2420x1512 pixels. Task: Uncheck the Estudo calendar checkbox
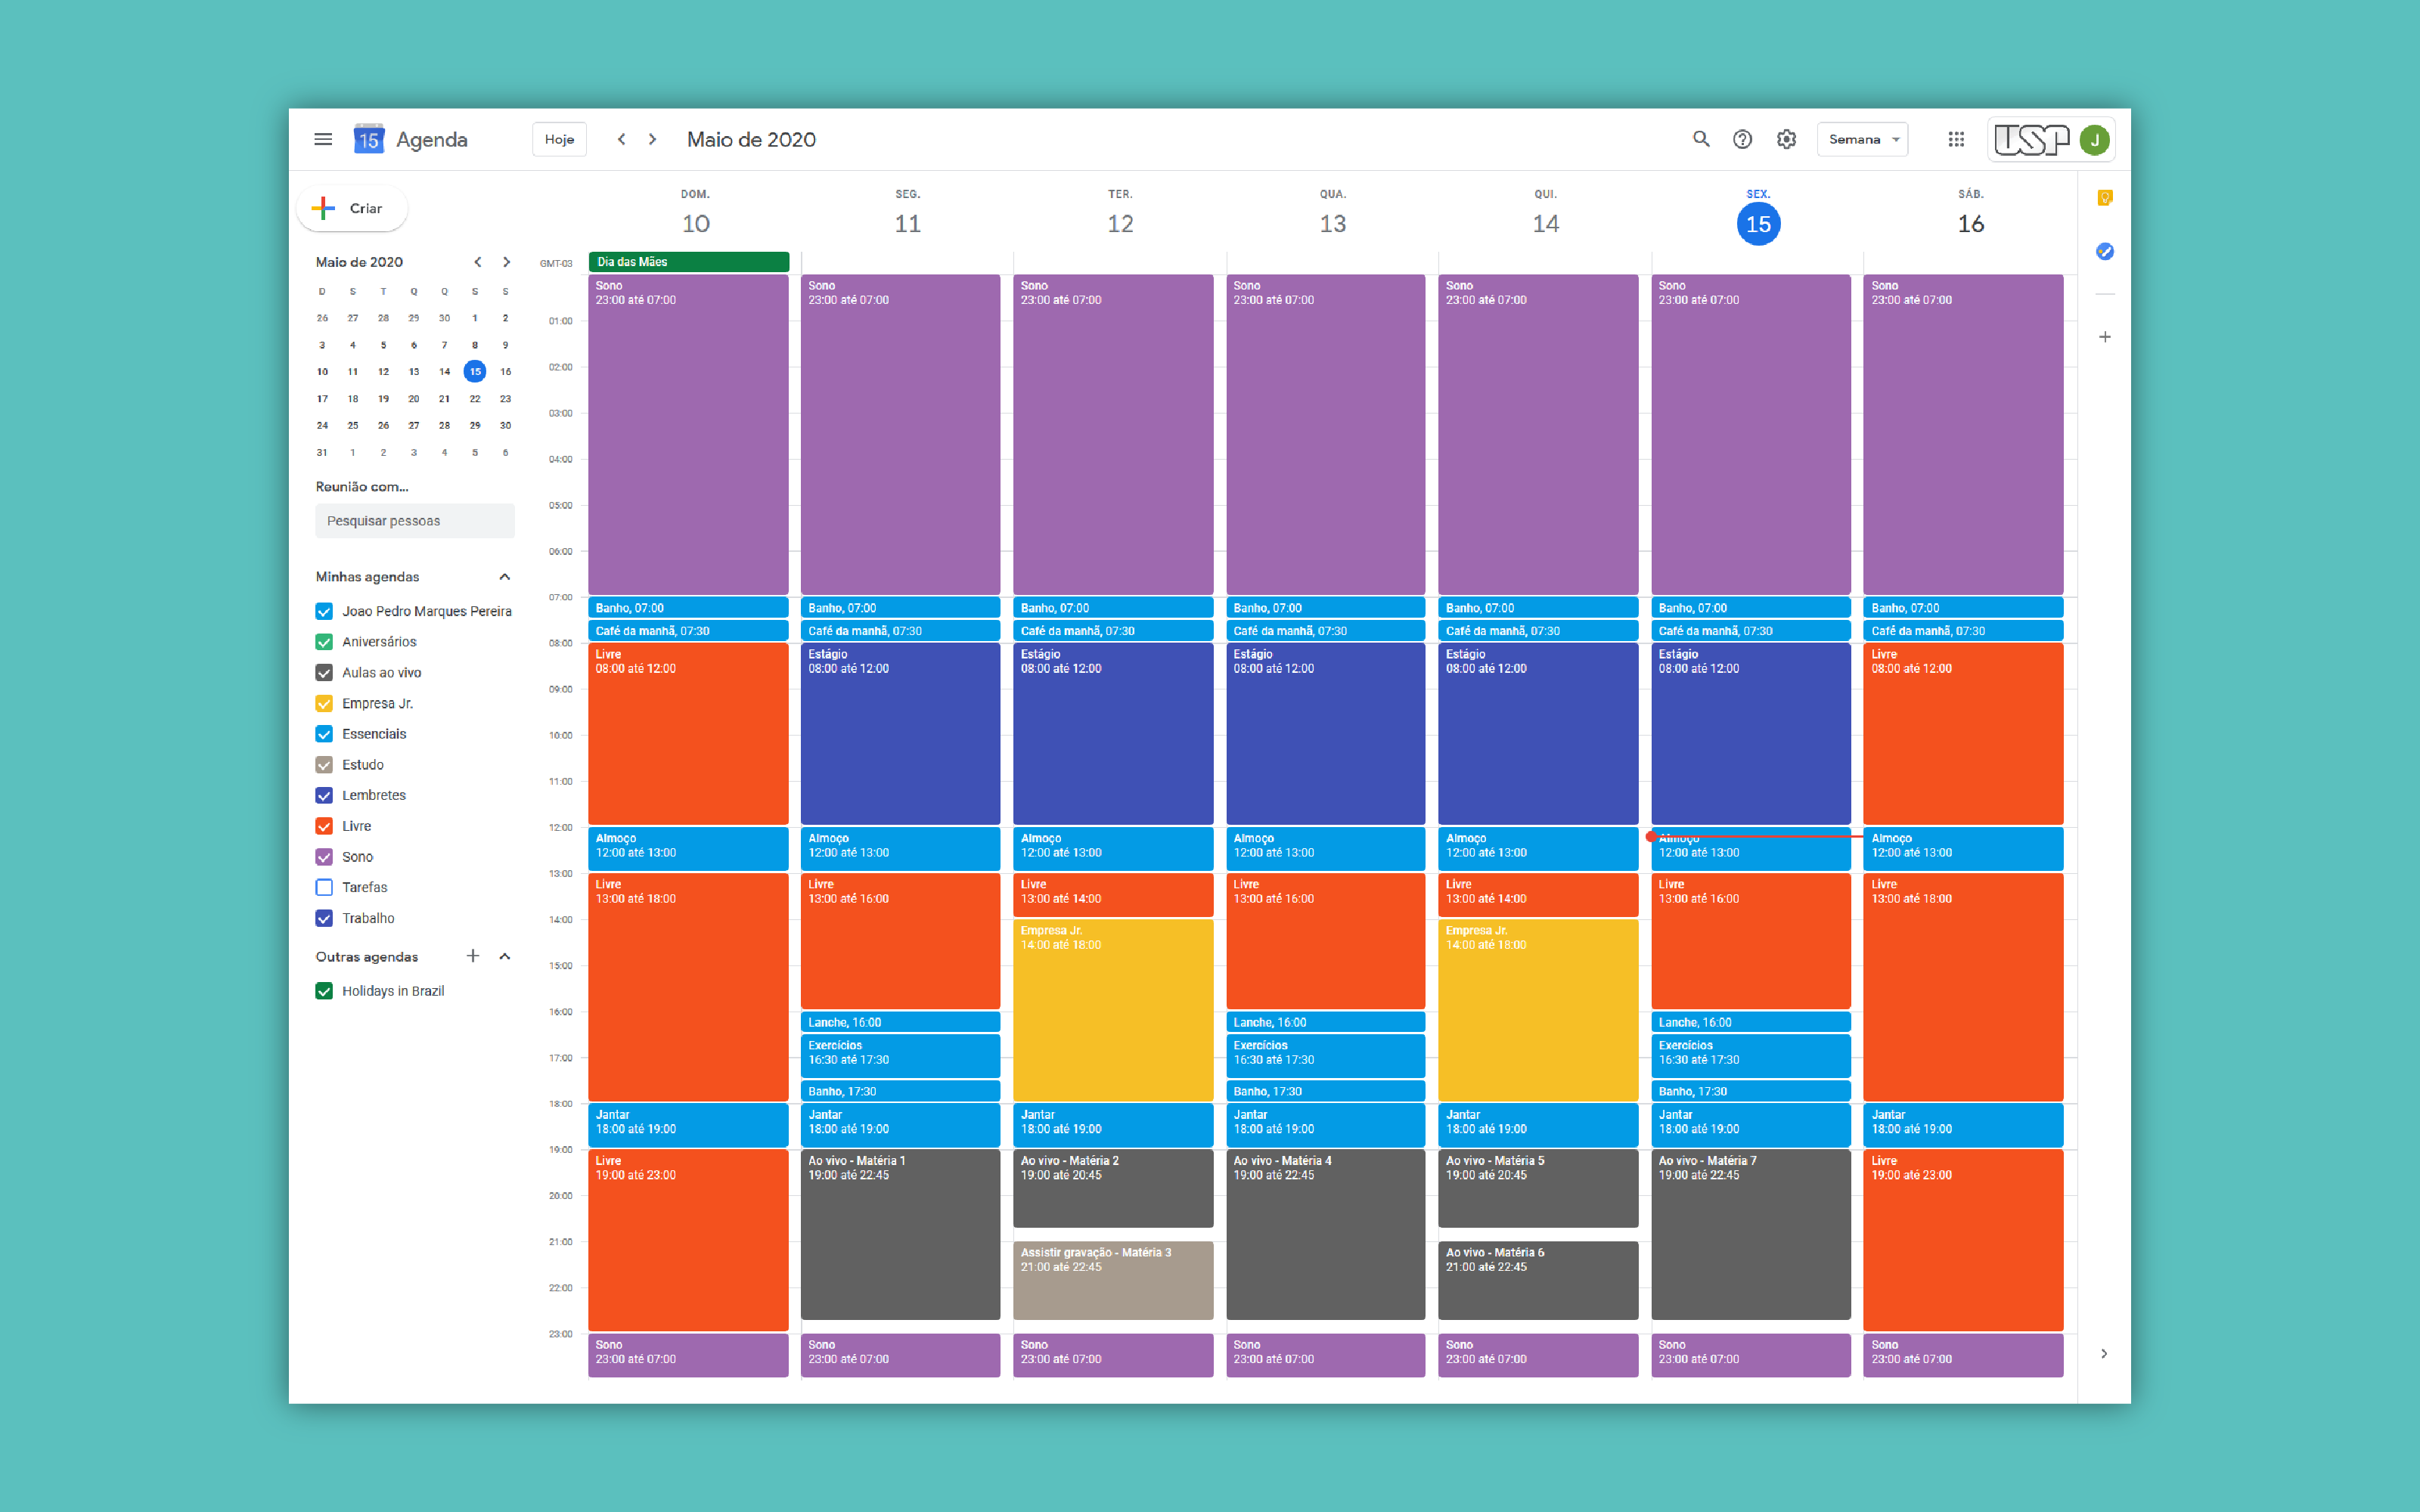[324, 765]
